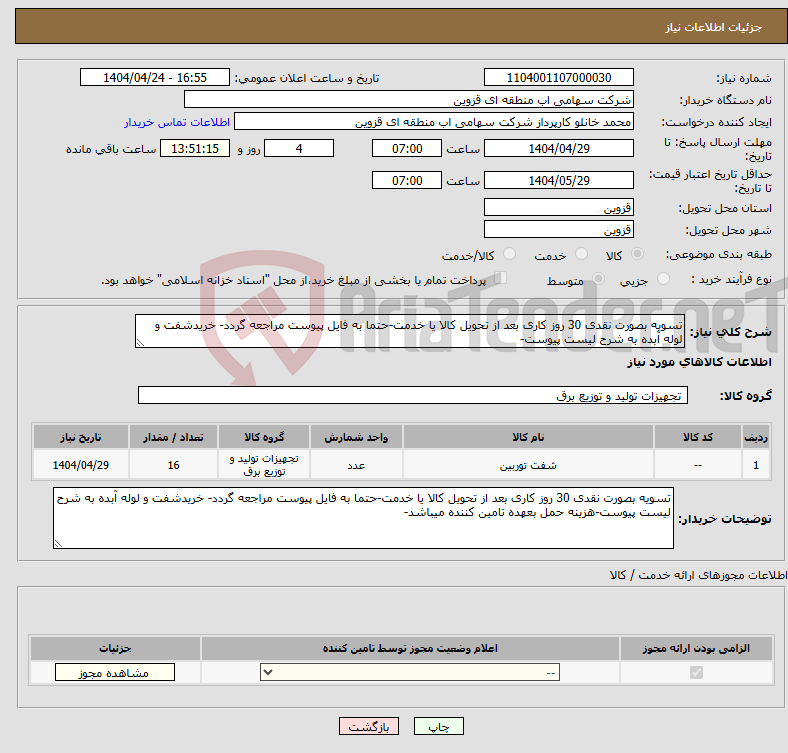Click the کد کالا column header
Viewport: 788px width, 753px height.
tap(698, 437)
